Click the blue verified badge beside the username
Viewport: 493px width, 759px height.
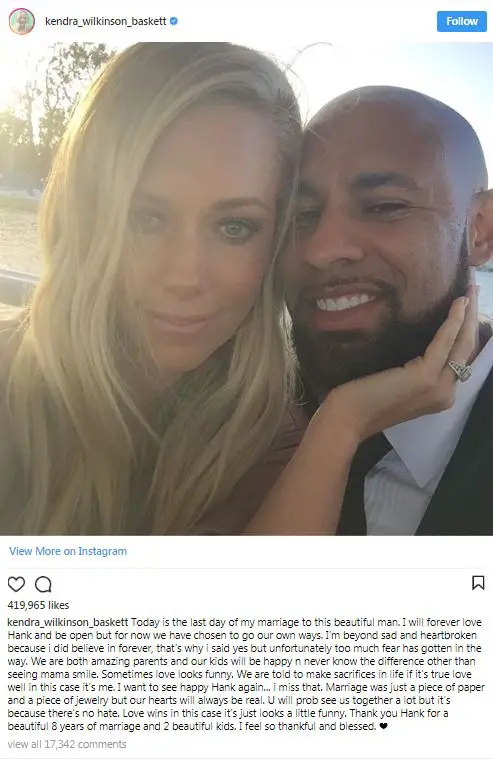[174, 21]
